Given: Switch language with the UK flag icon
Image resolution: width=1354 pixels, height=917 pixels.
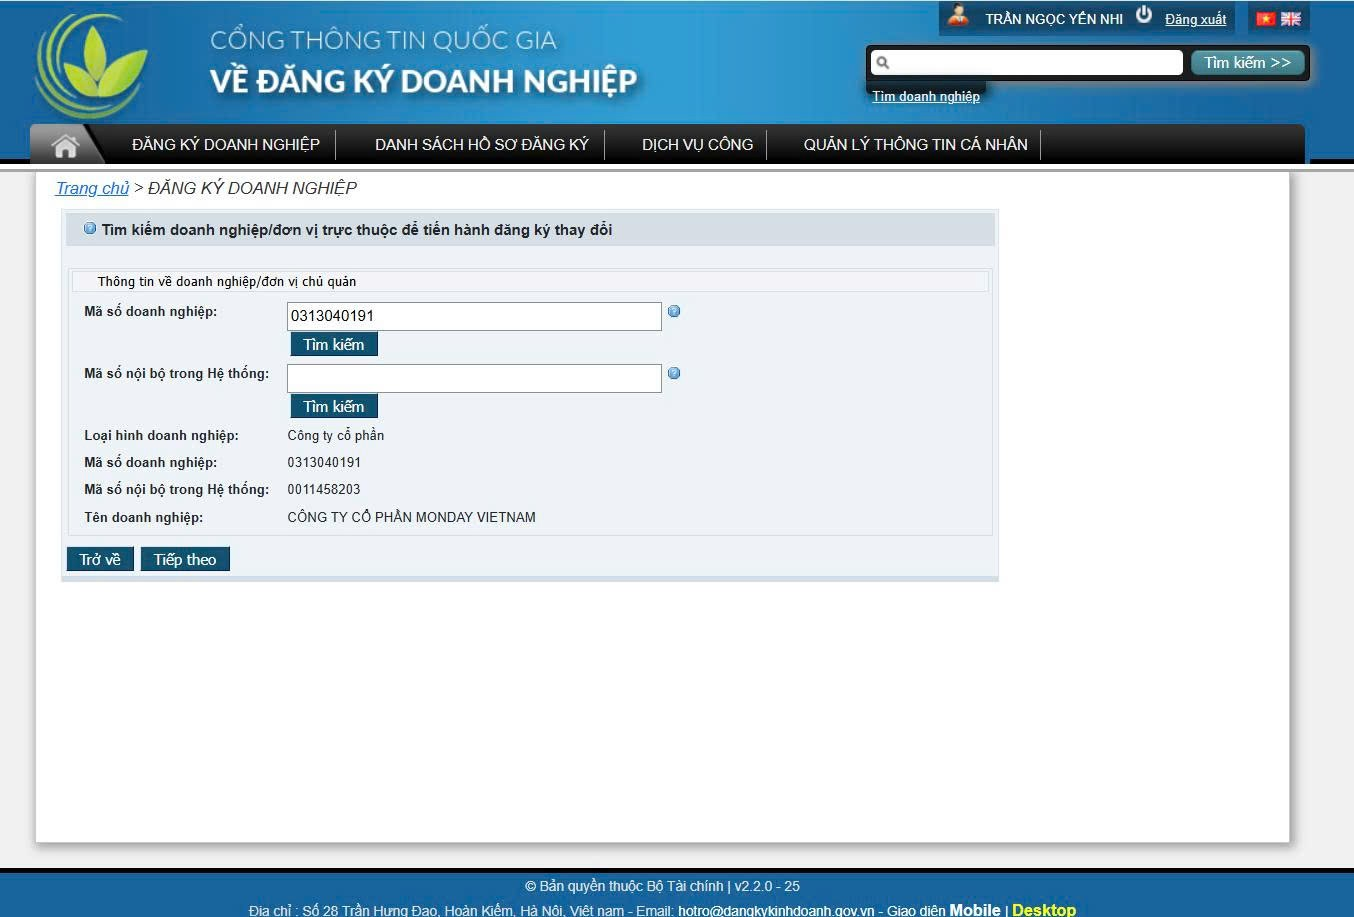Looking at the screenshot, I should 1291,19.
